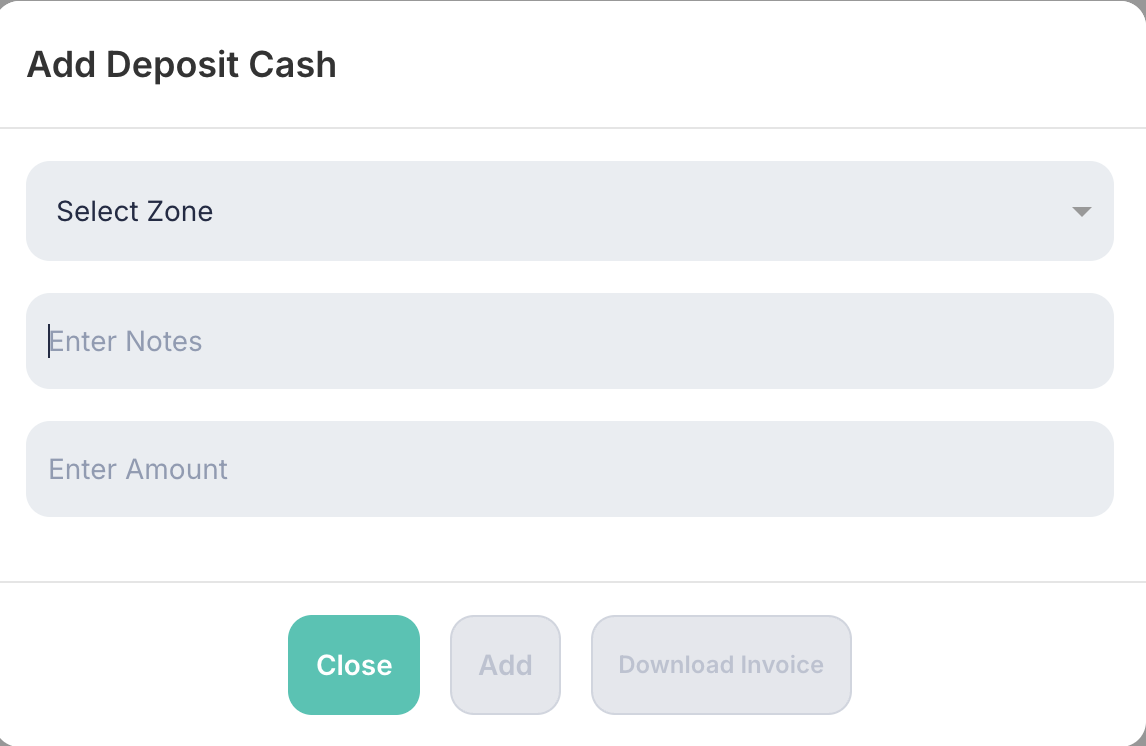The width and height of the screenshot is (1146, 746).
Task: Open the Select Zone dropdown
Action: pyautogui.click(x=569, y=211)
